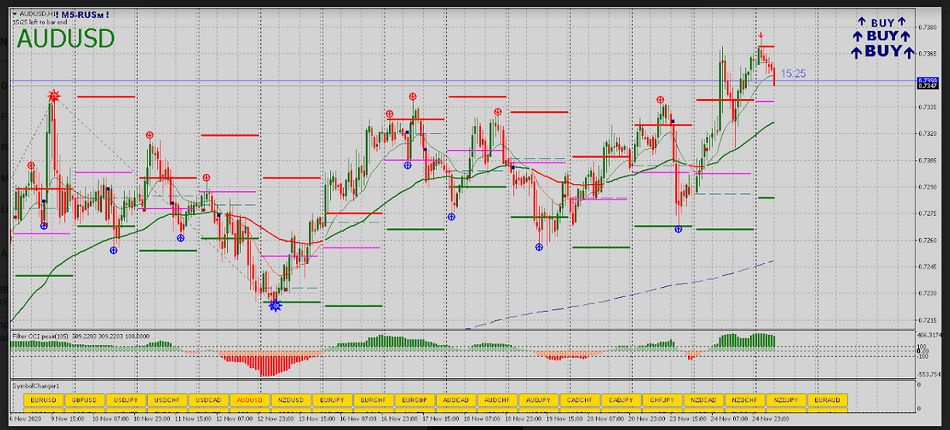The image size is (950, 430).
Task: Click the Filter CCI indicator label
Action: 40,337
